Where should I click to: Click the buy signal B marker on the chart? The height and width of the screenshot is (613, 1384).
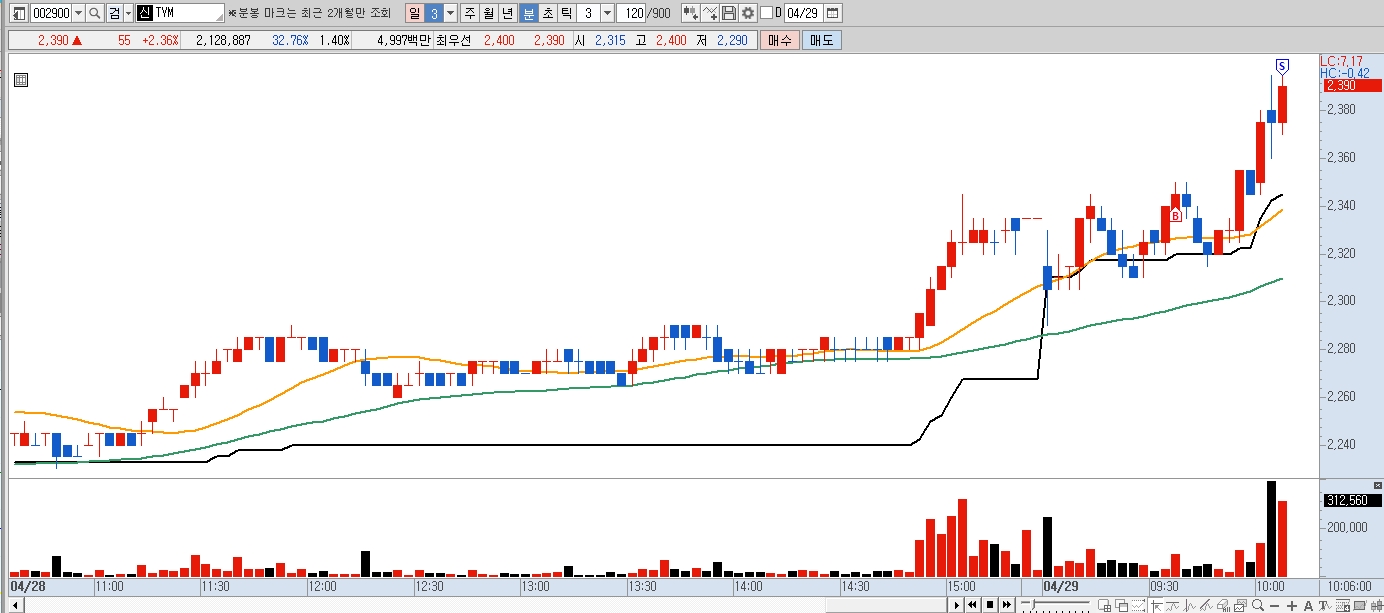[x=1176, y=214]
